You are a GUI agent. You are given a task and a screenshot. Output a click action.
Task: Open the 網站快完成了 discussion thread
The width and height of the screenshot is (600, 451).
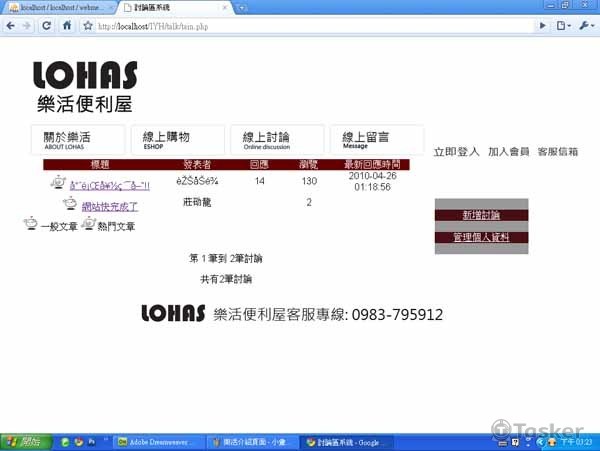110,207
